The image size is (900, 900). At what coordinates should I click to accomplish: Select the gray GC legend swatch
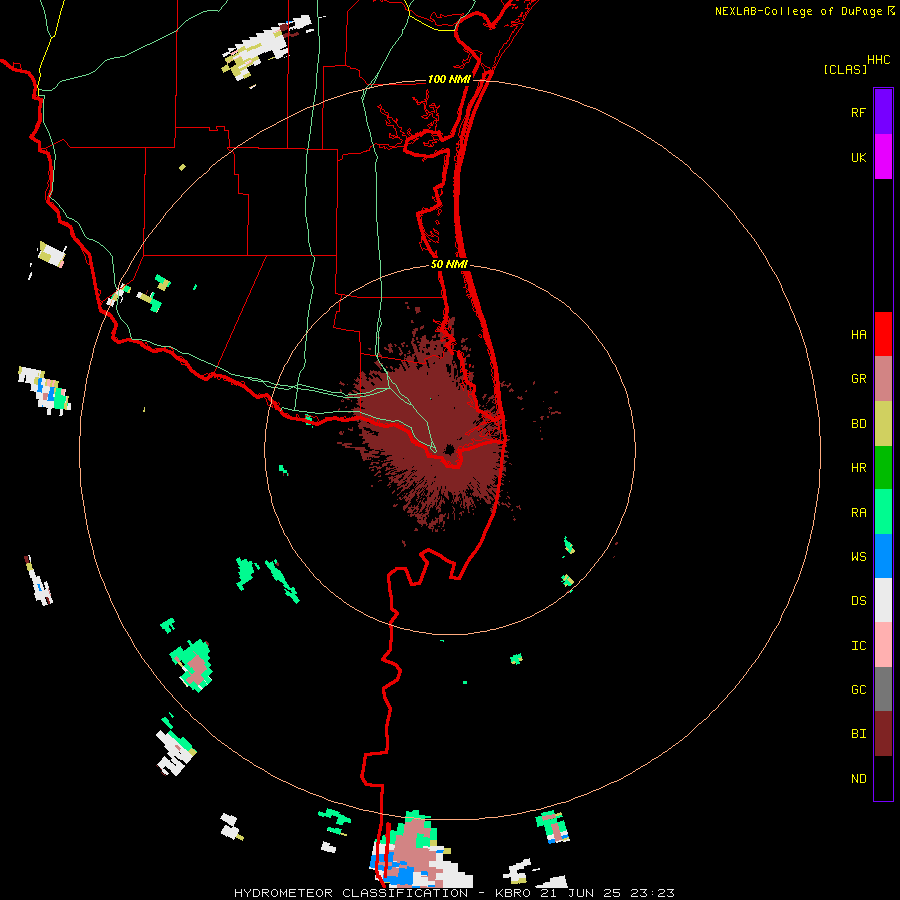[883, 689]
